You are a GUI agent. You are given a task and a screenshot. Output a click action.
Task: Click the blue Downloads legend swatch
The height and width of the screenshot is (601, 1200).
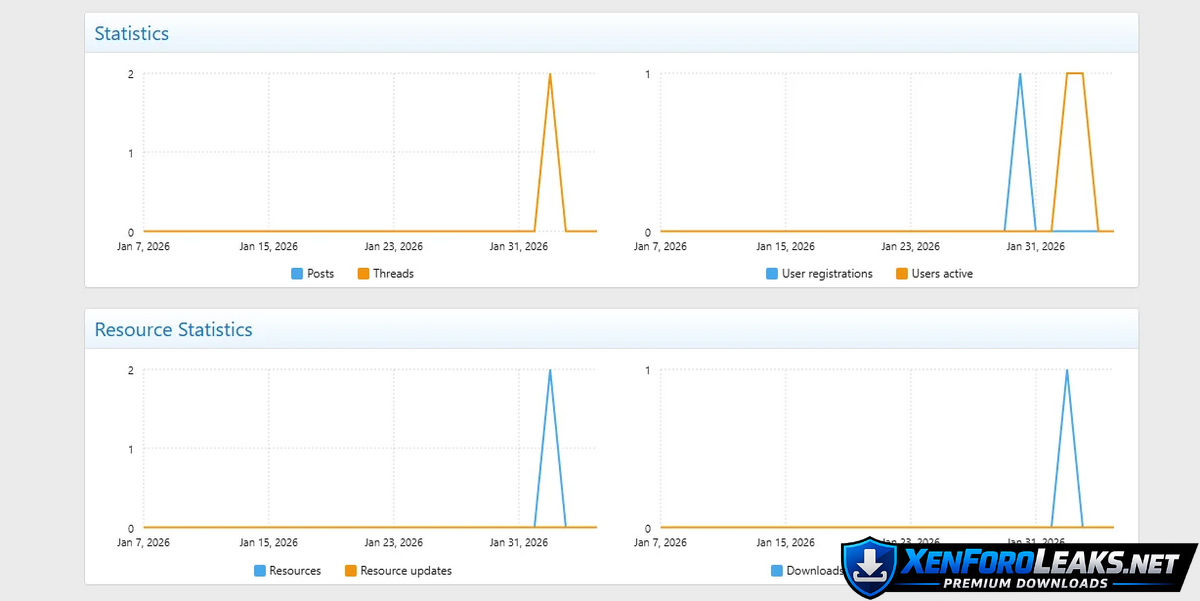(x=777, y=571)
